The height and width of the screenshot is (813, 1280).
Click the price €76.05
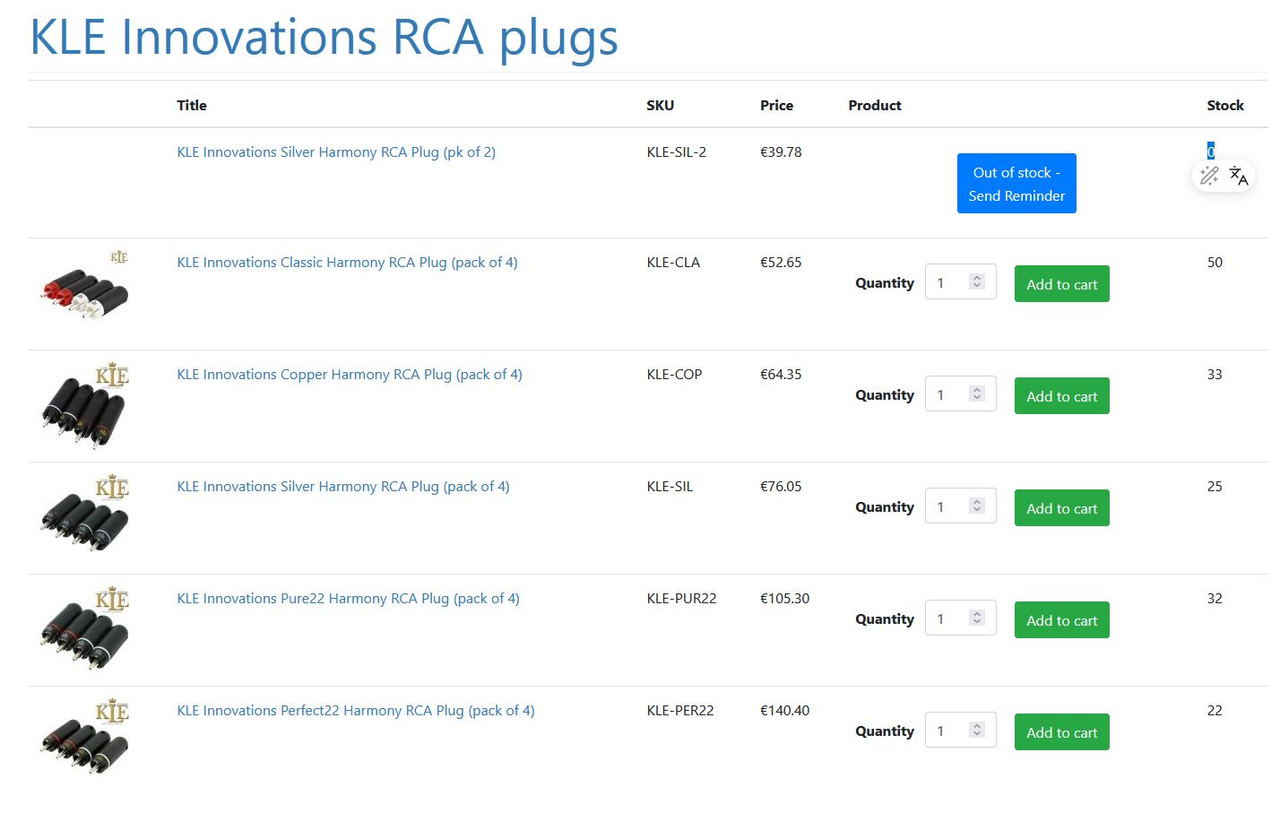[x=781, y=486]
